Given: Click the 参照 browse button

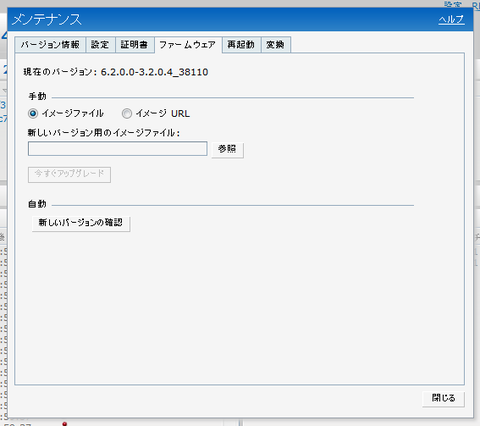Looking at the screenshot, I should pyautogui.click(x=227, y=149).
